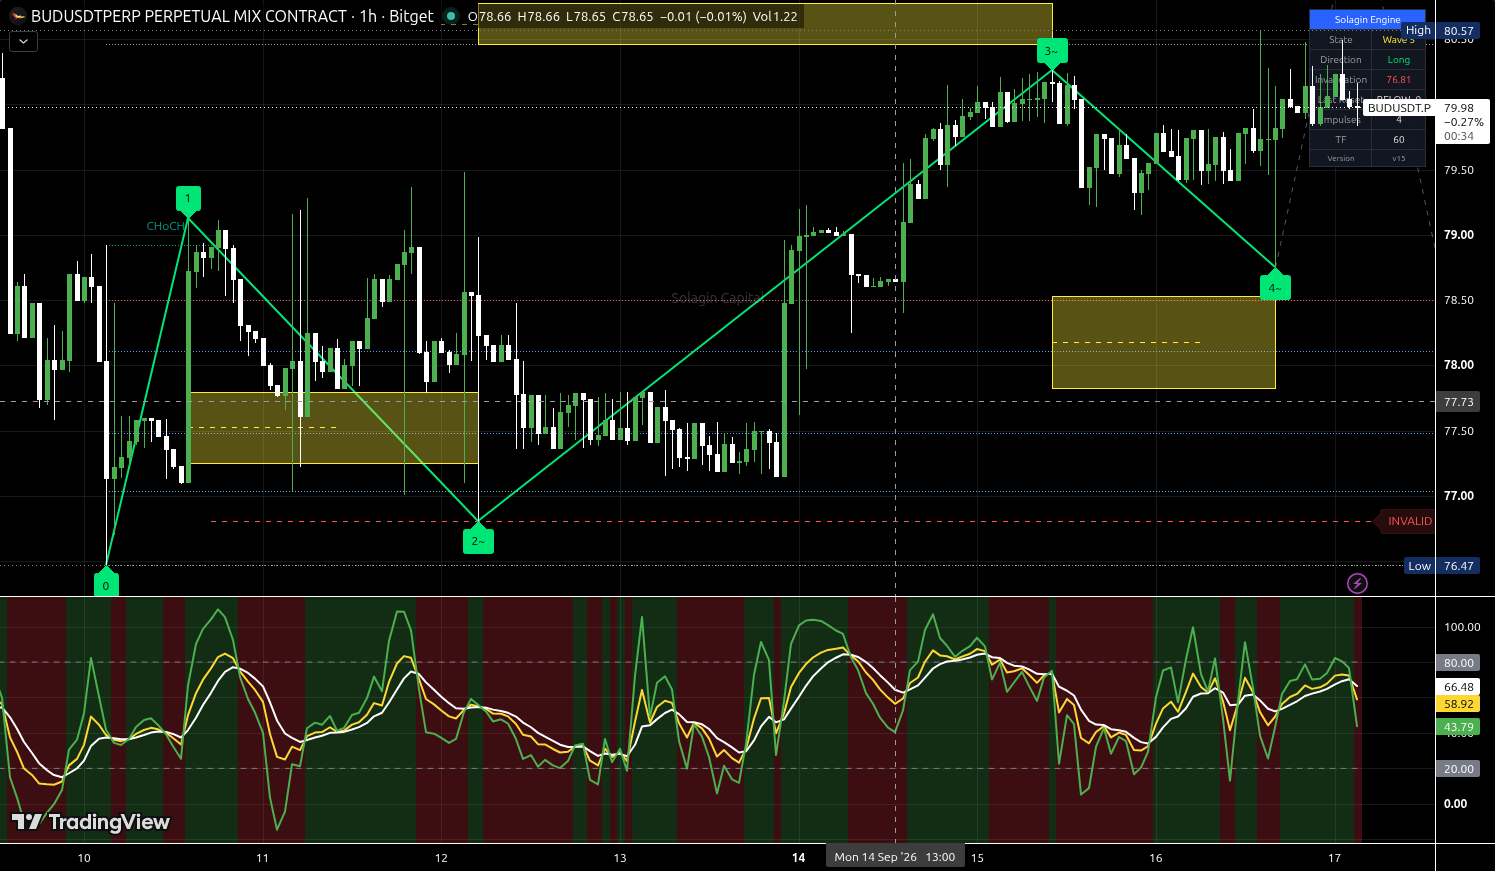Screen dimensions: 1495x871
Task: Click the 79.00 price scale label
Action: (x=1459, y=235)
